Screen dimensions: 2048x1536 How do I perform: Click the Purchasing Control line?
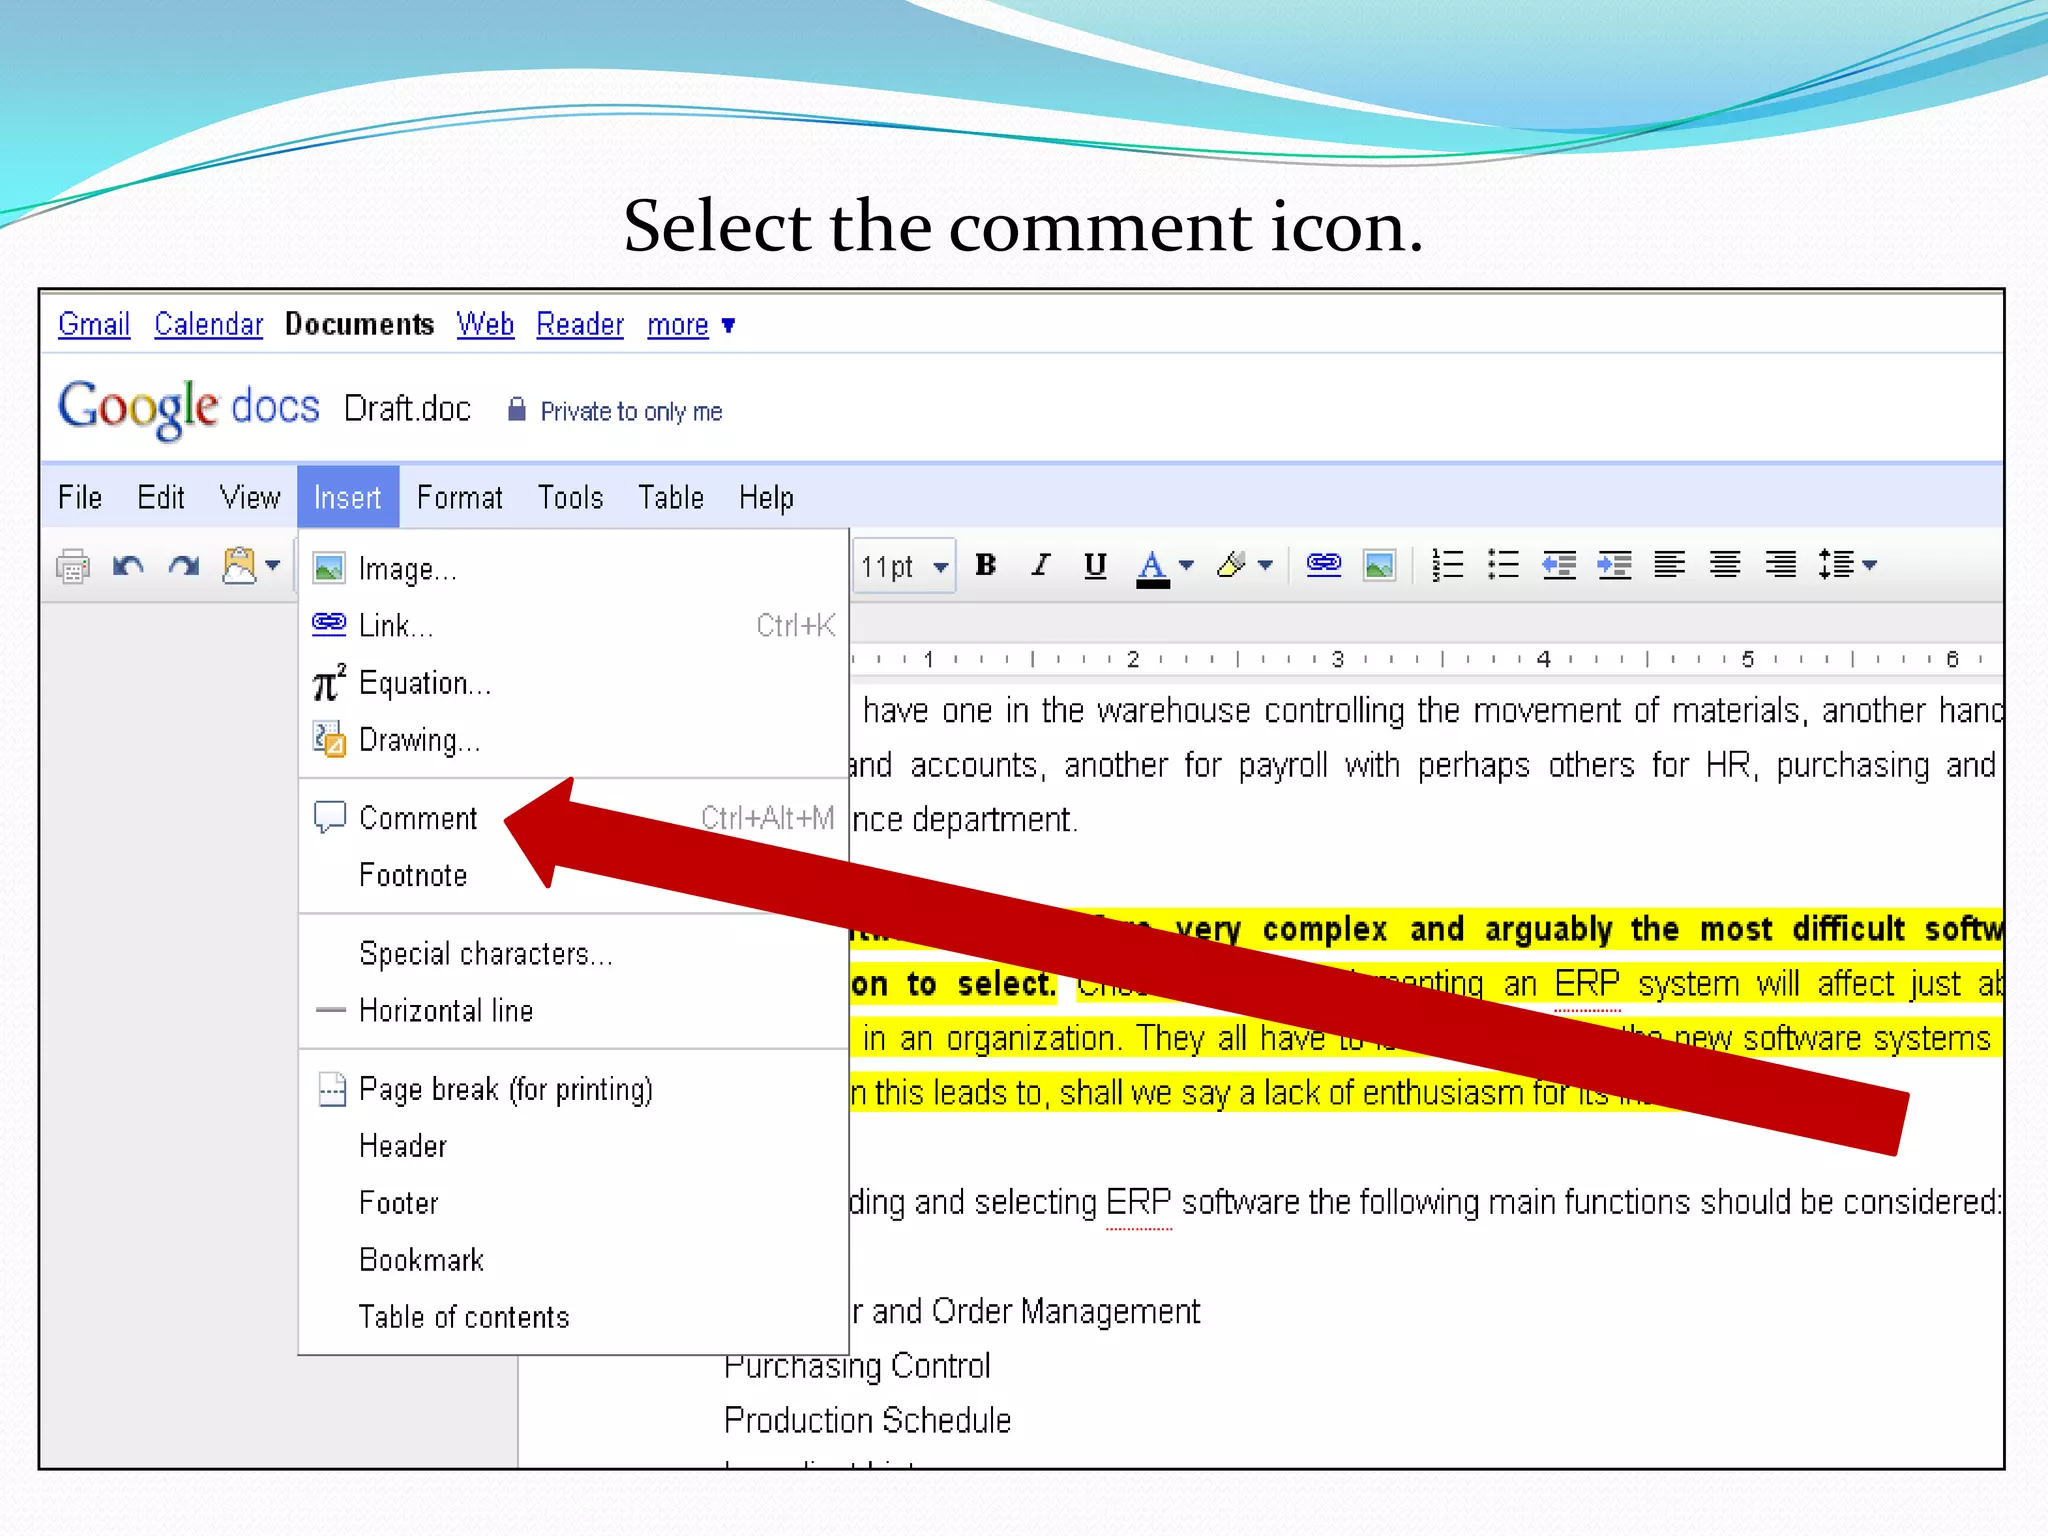857,1366
